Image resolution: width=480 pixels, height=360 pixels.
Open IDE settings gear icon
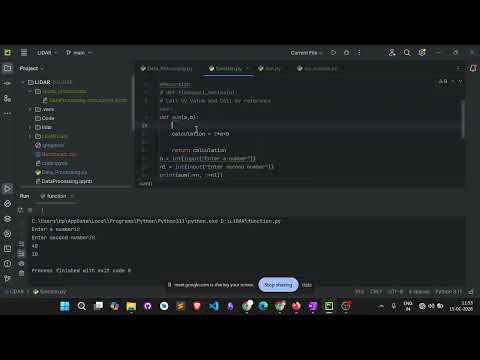(422, 53)
